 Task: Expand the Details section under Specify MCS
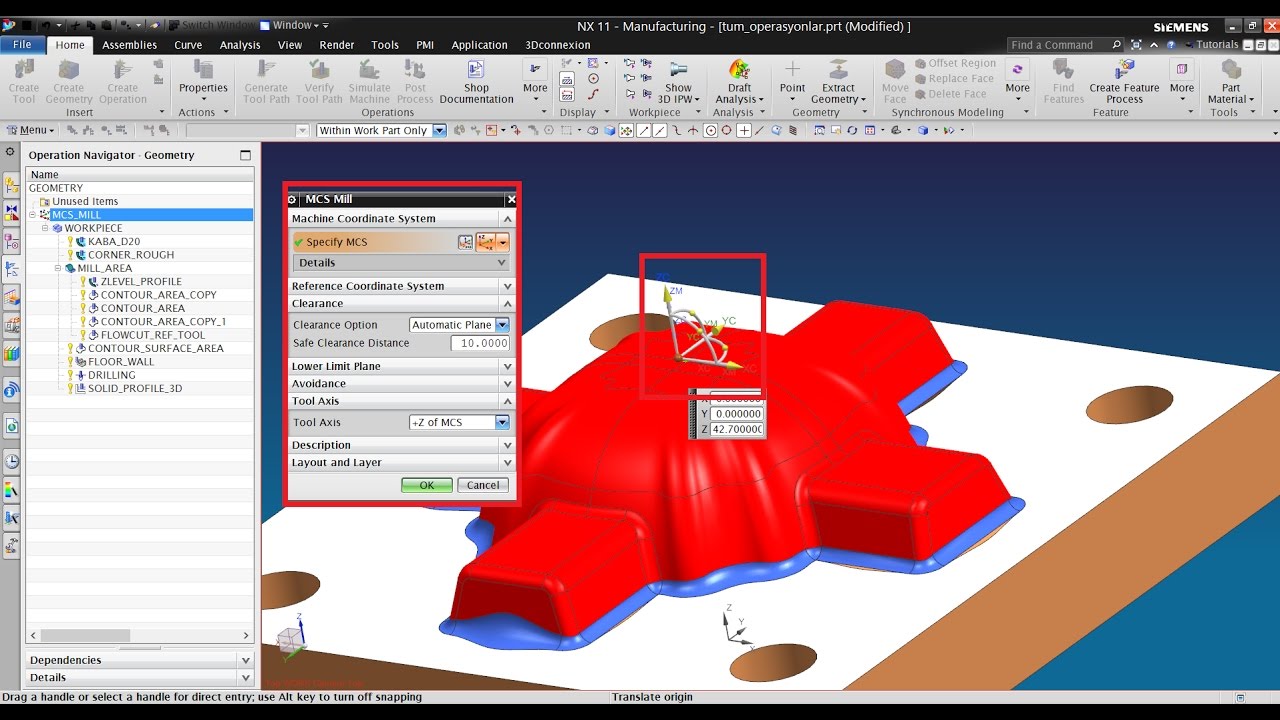(x=402, y=263)
